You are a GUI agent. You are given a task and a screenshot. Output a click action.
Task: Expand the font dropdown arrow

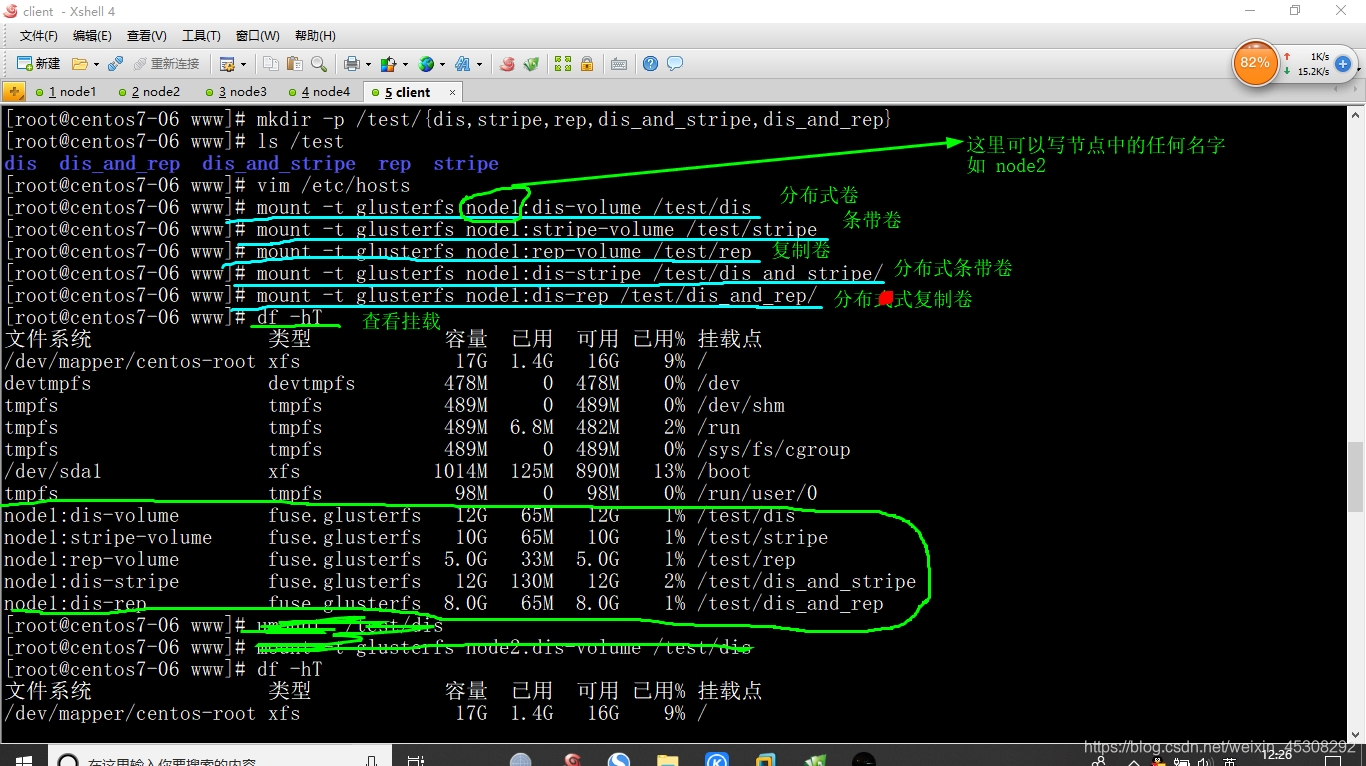(479, 64)
